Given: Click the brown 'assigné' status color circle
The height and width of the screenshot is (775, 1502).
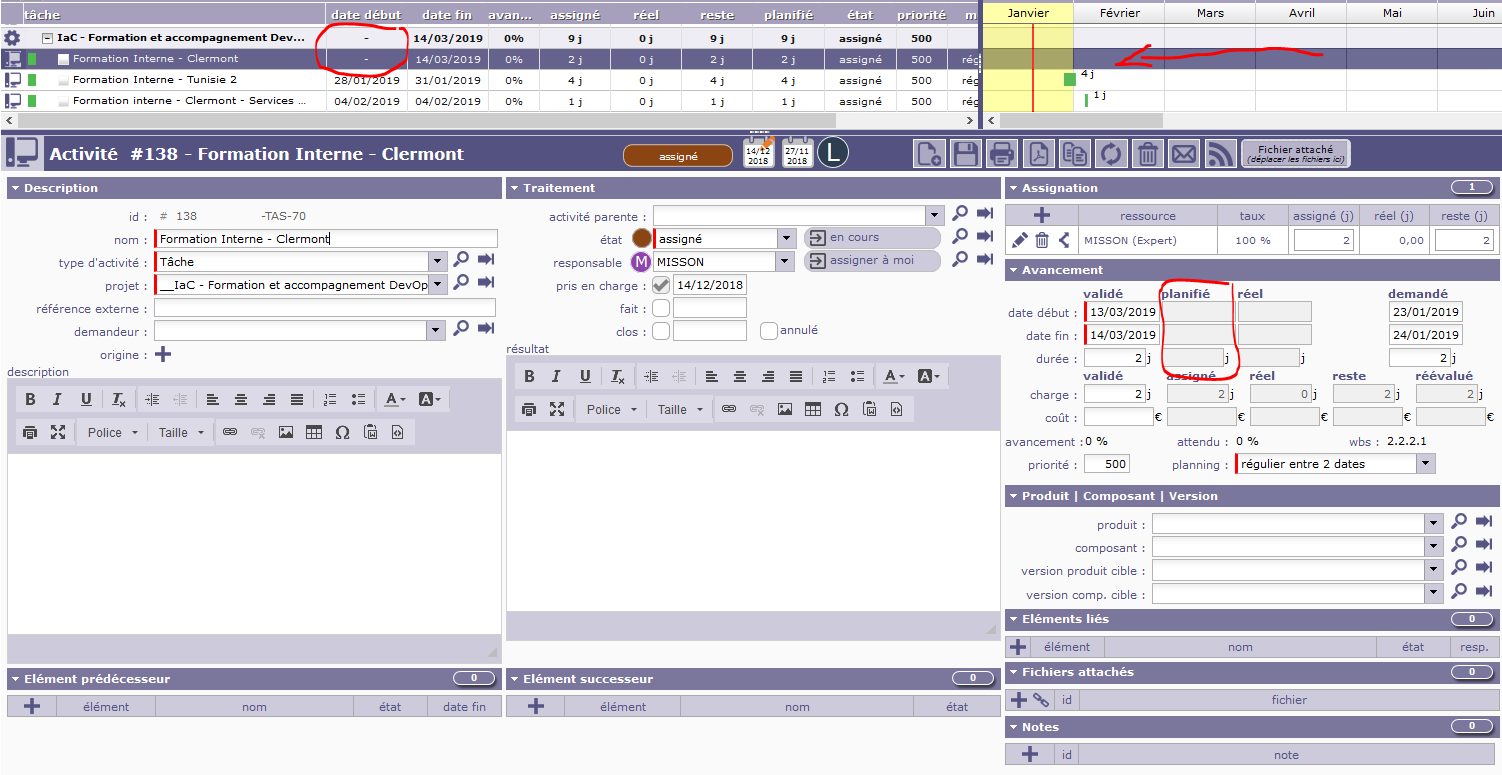Looking at the screenshot, I should 641,239.
